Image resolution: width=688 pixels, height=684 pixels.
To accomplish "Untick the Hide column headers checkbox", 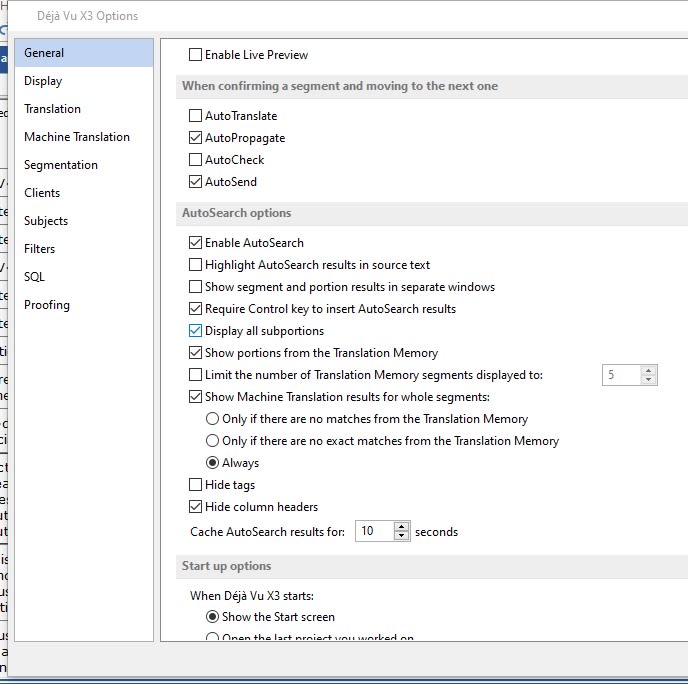I will click(x=195, y=507).
